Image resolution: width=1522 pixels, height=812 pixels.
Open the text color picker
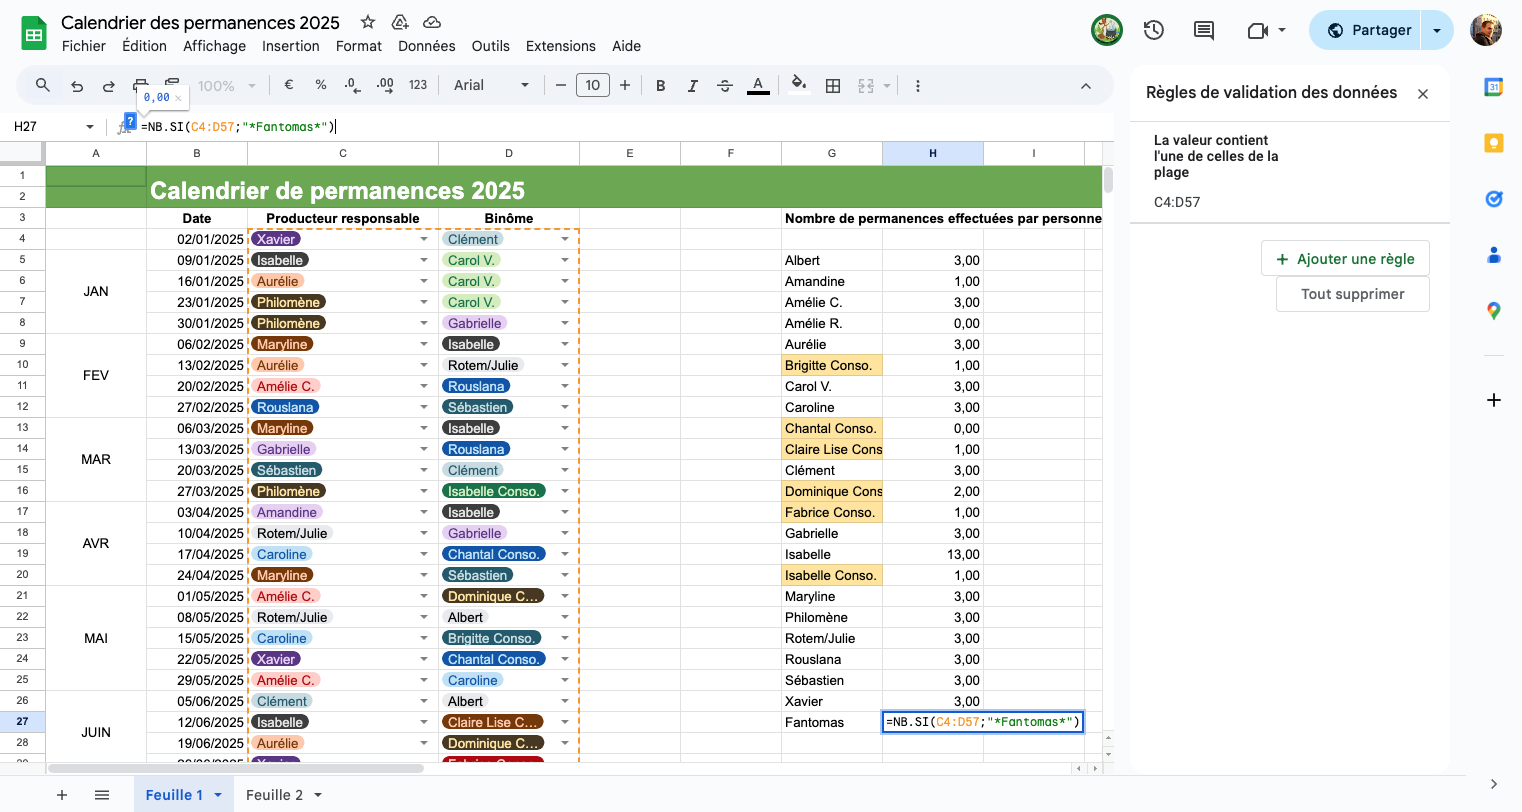click(x=759, y=85)
